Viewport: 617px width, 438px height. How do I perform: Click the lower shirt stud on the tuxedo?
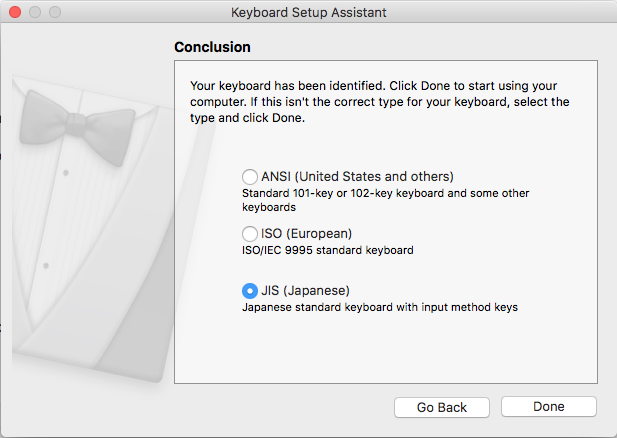46,266
